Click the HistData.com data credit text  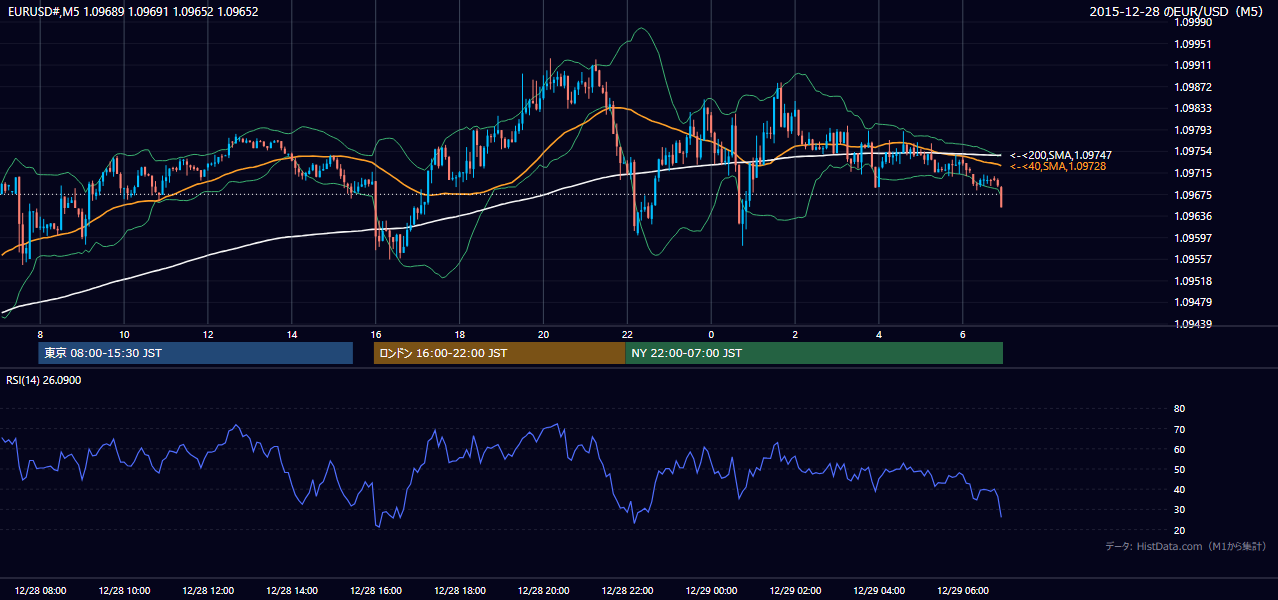[1186, 546]
